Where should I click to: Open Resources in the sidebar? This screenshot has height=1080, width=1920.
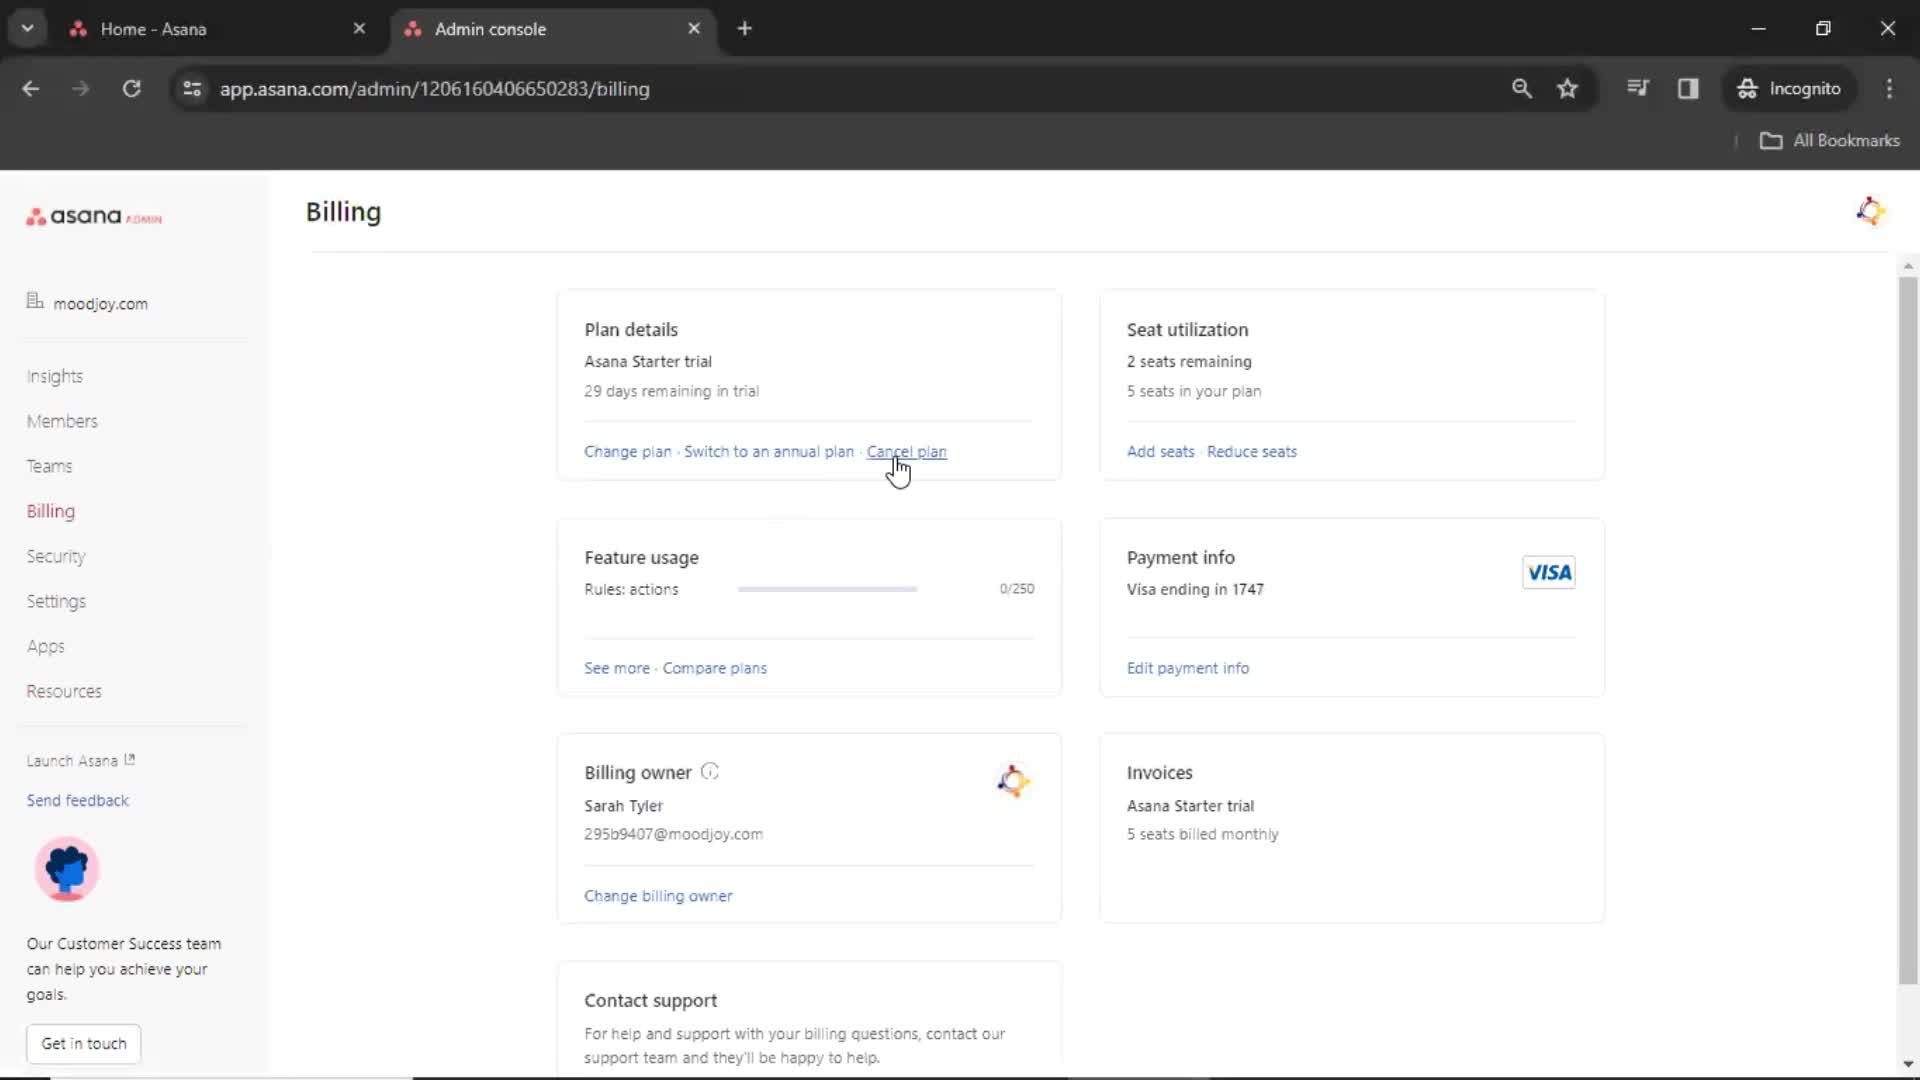click(64, 691)
